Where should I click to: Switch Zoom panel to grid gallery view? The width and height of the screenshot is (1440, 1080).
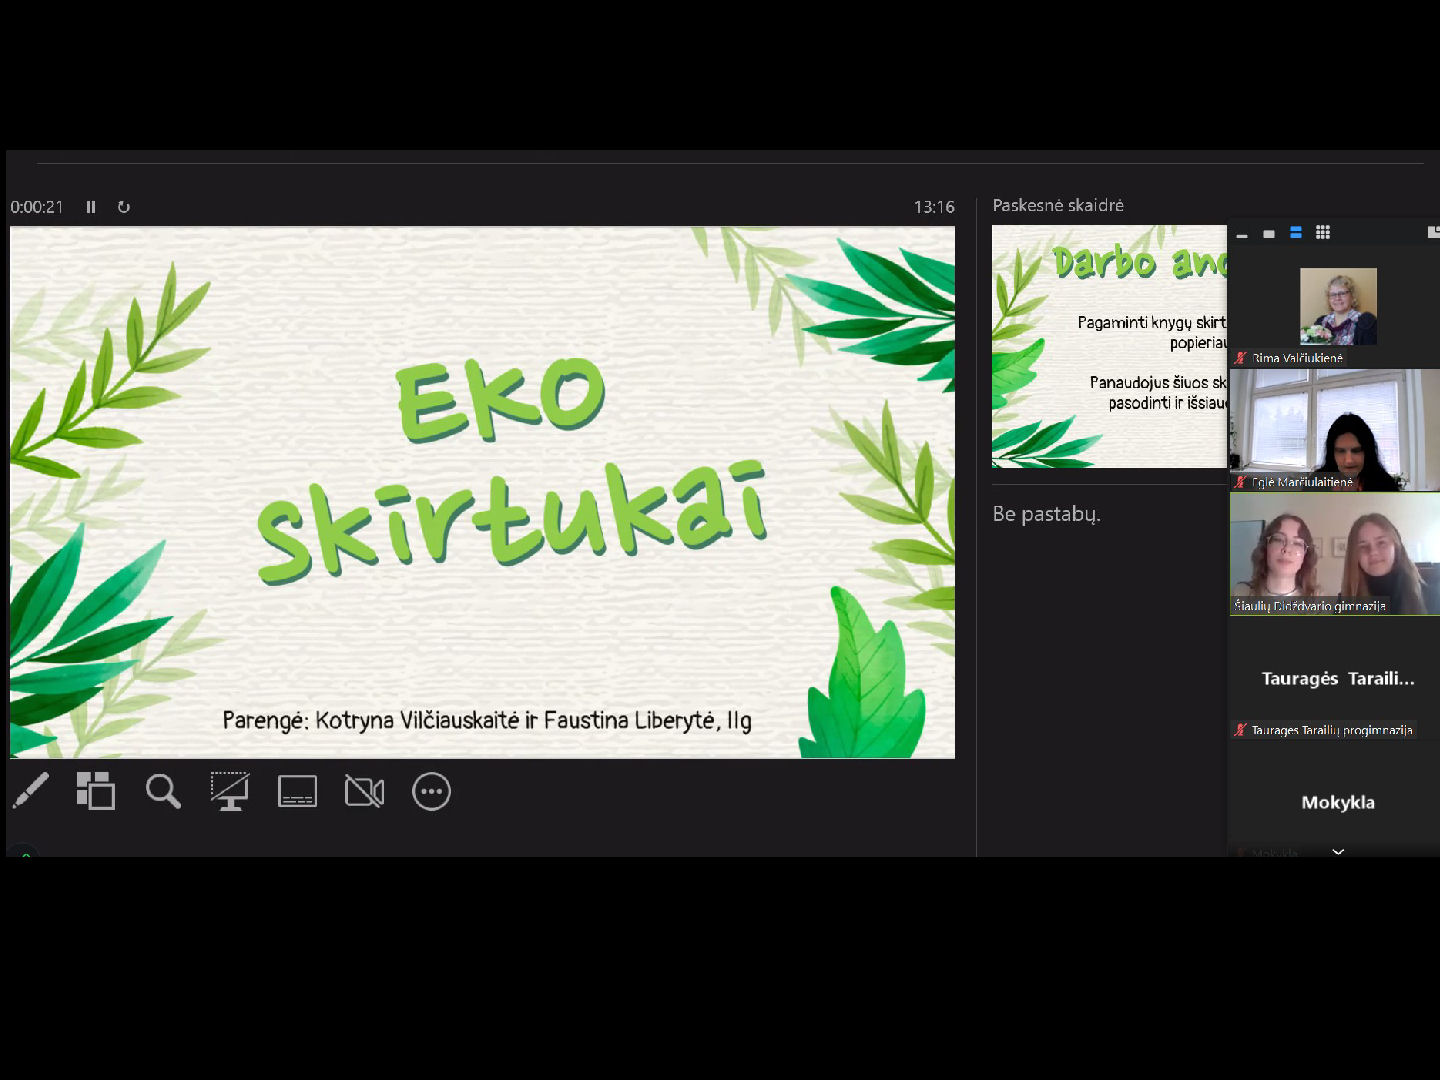tap(1323, 233)
